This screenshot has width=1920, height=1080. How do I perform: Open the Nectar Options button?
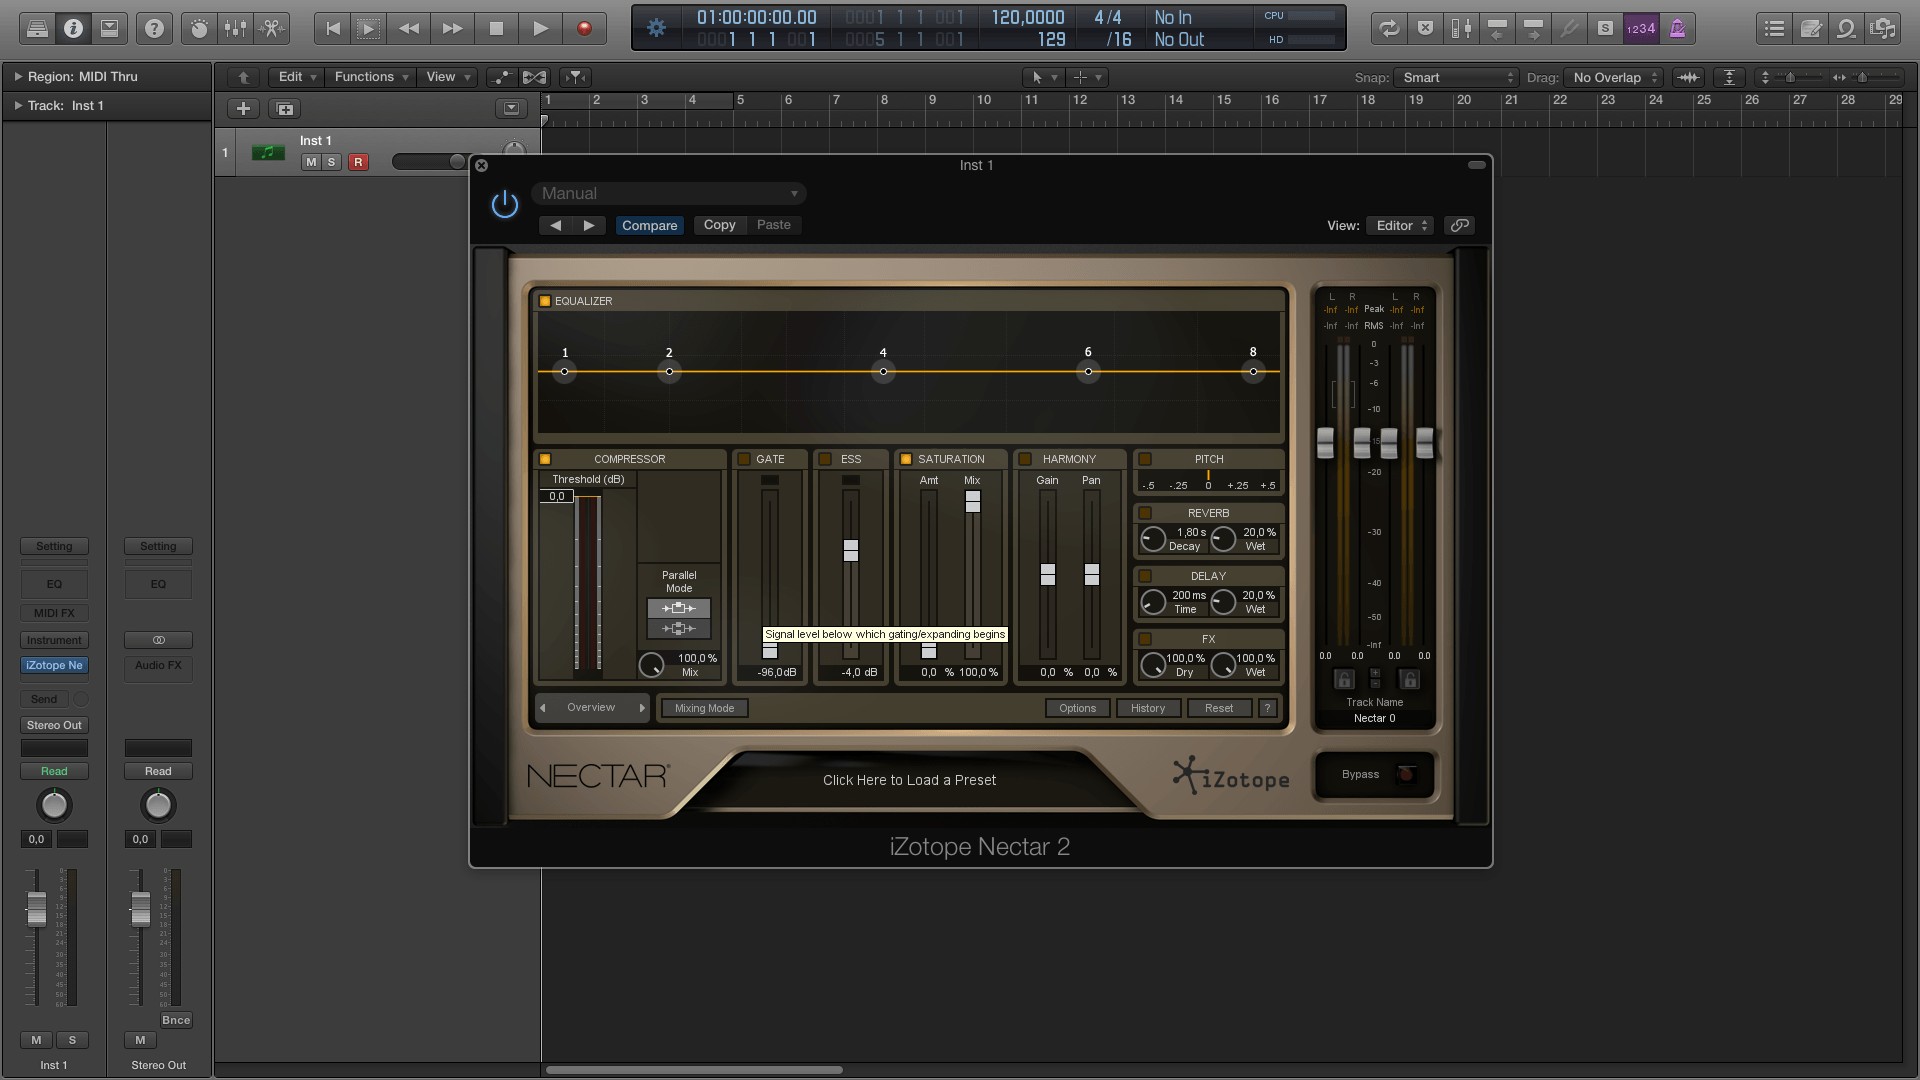1078,708
